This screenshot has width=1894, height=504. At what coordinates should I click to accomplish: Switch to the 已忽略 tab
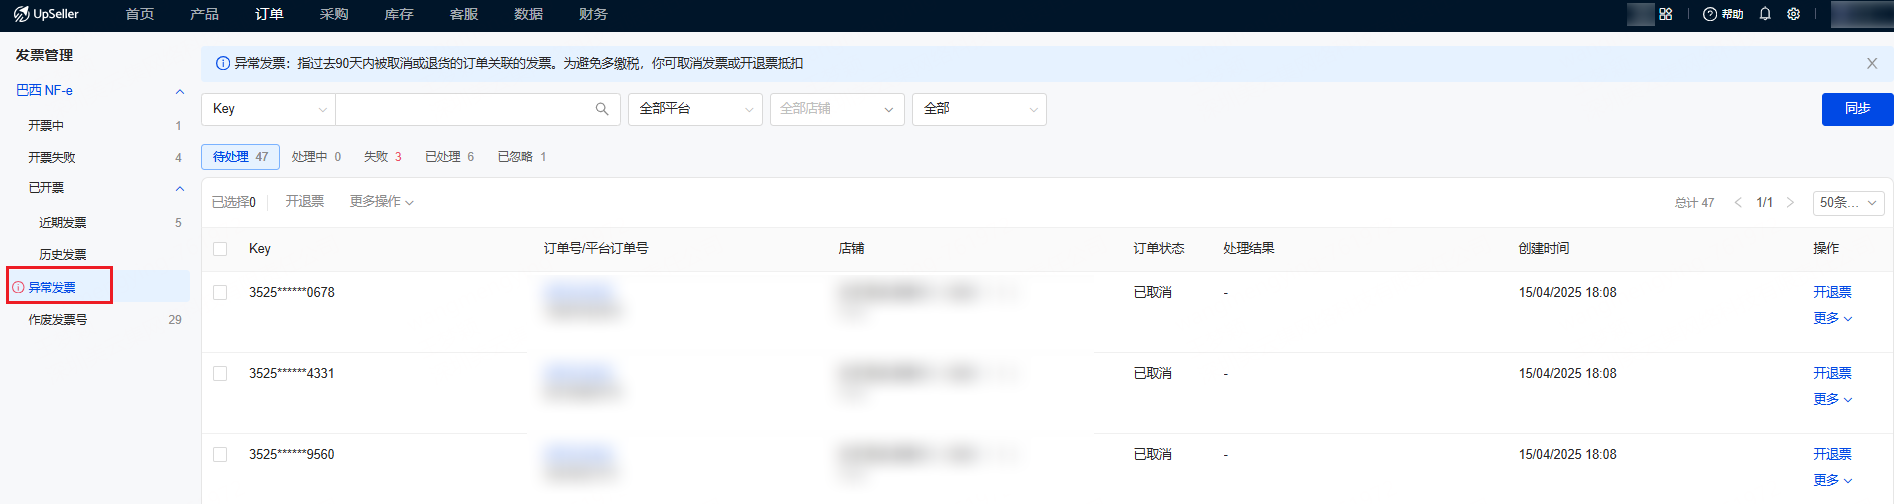click(x=522, y=157)
